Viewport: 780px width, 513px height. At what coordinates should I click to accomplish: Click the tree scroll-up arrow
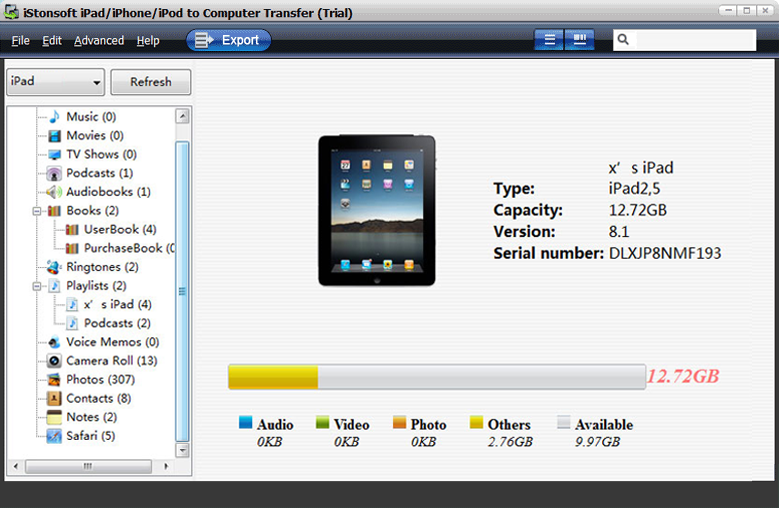pos(183,116)
